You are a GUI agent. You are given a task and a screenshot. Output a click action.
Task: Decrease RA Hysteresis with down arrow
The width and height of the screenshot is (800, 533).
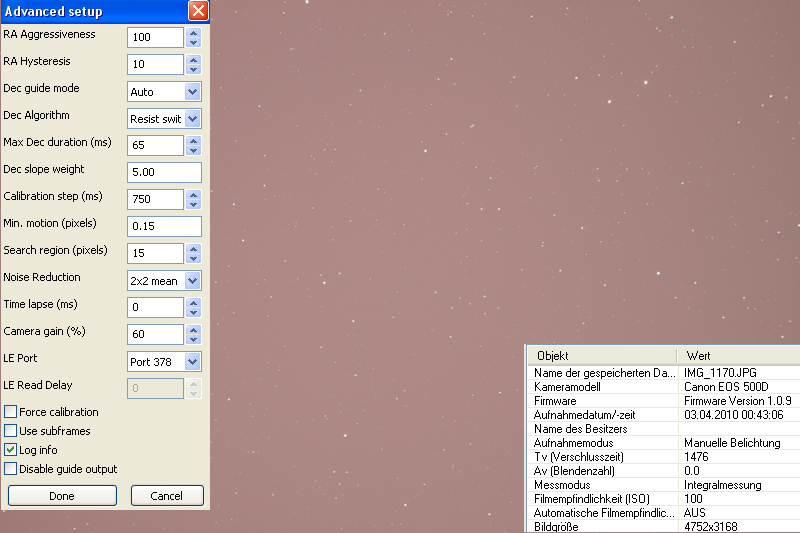click(x=194, y=69)
